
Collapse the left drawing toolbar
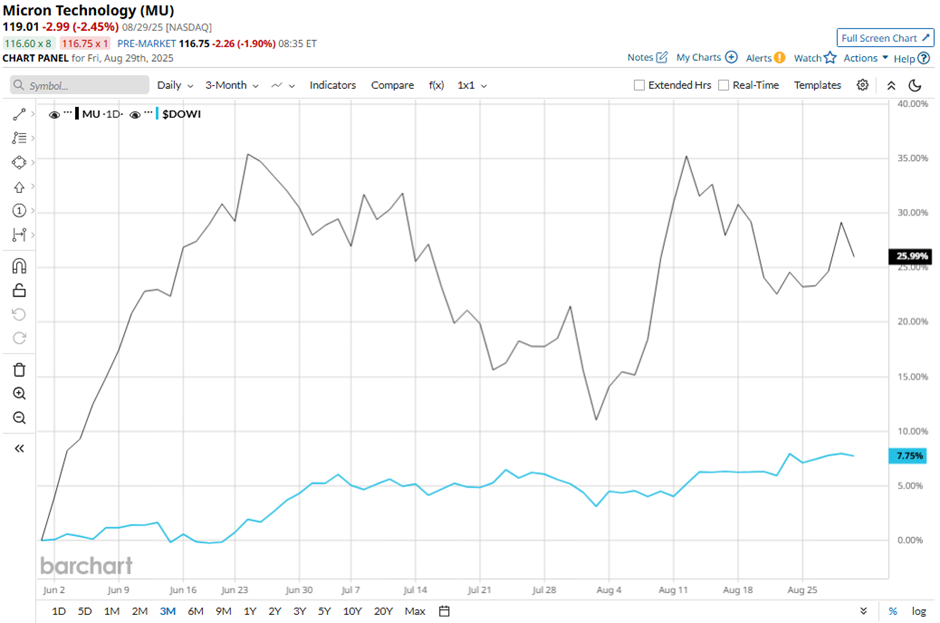tap(19, 449)
